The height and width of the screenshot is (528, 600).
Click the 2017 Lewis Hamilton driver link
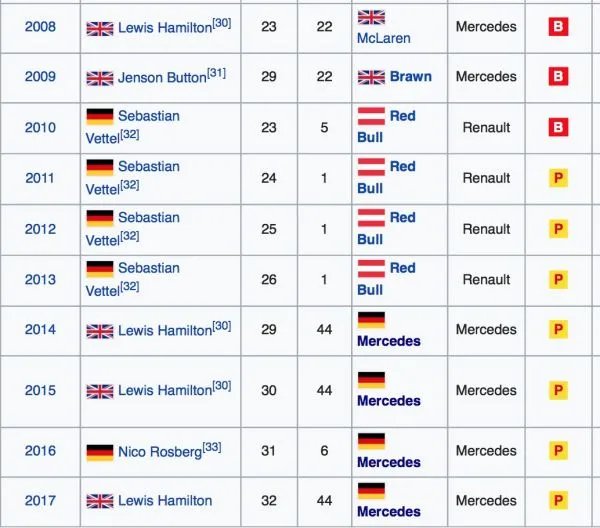pyautogui.click(x=165, y=501)
